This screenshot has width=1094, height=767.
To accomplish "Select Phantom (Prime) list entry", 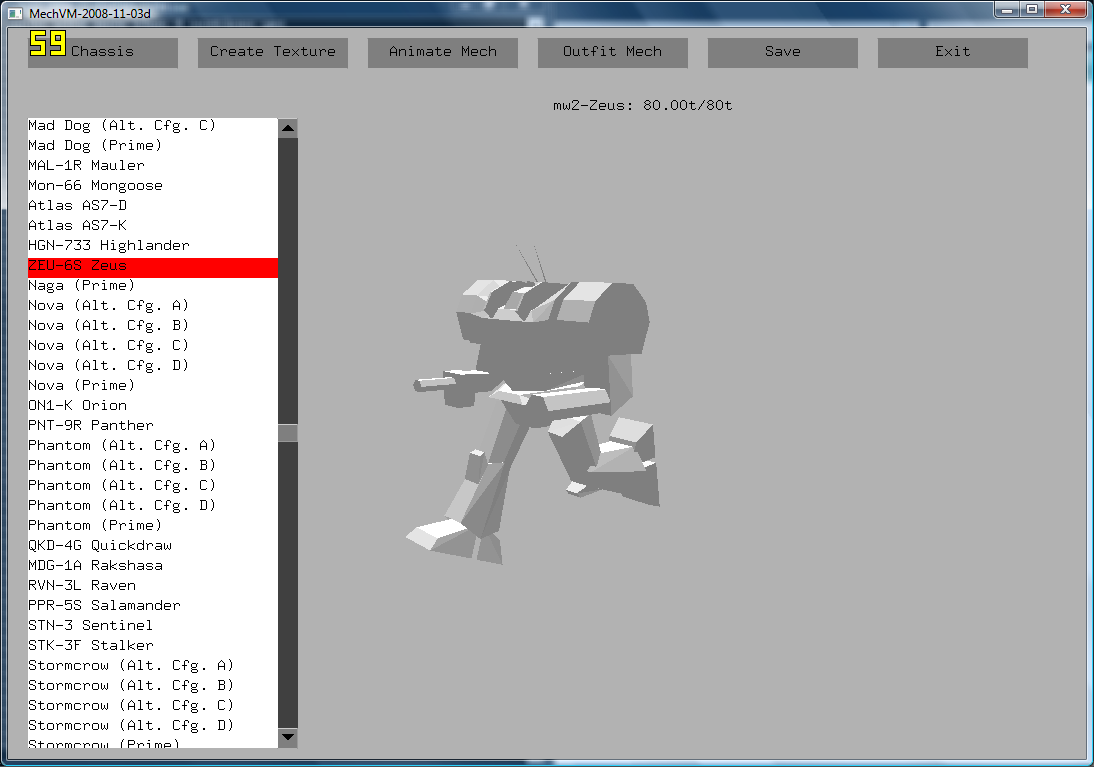I will 94,525.
